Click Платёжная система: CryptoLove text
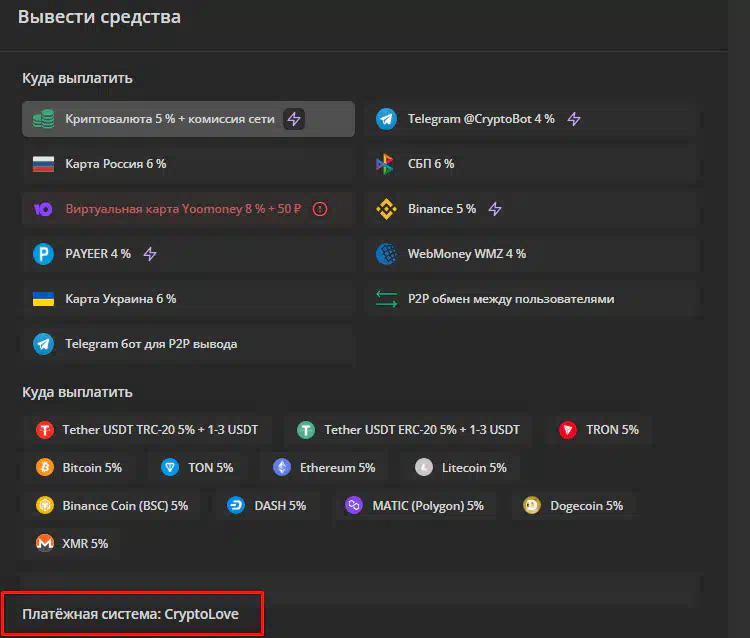Viewport: 750px width, 638px height. click(x=131, y=614)
